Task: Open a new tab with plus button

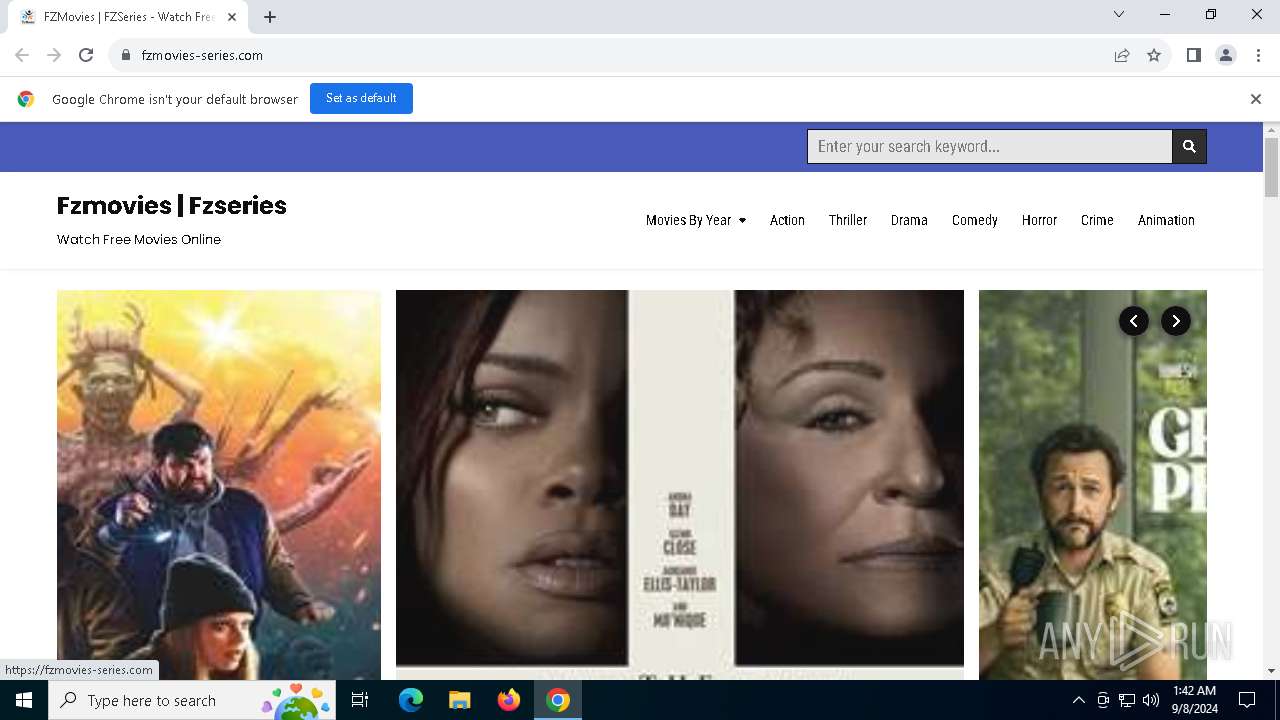Action: coord(270,17)
